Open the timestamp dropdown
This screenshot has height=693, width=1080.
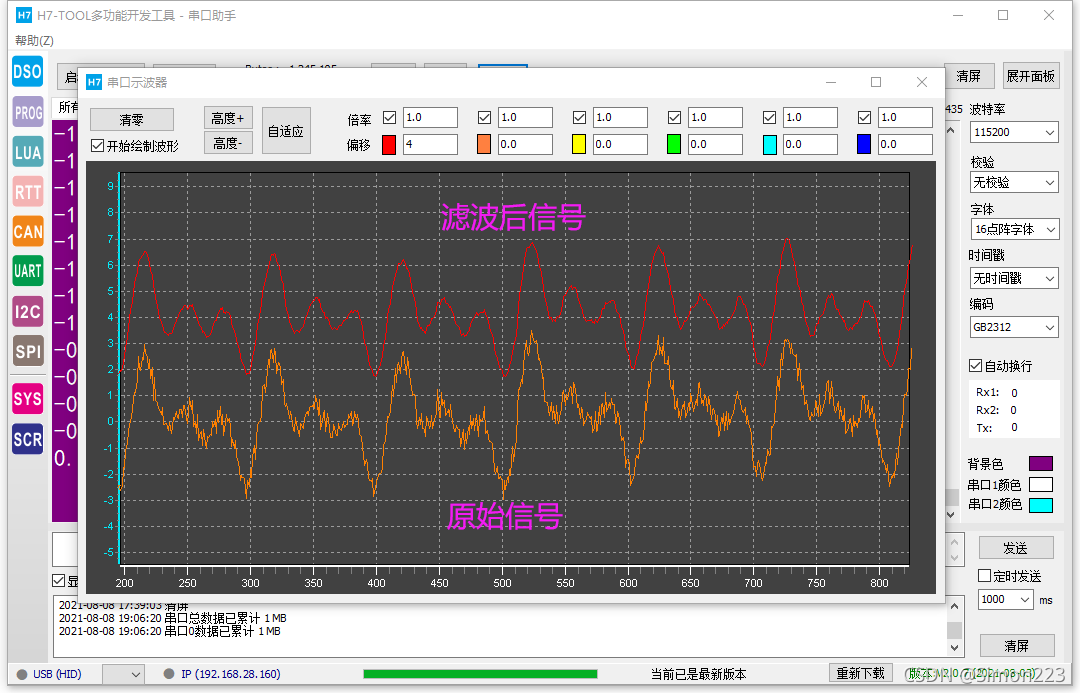tap(1013, 278)
